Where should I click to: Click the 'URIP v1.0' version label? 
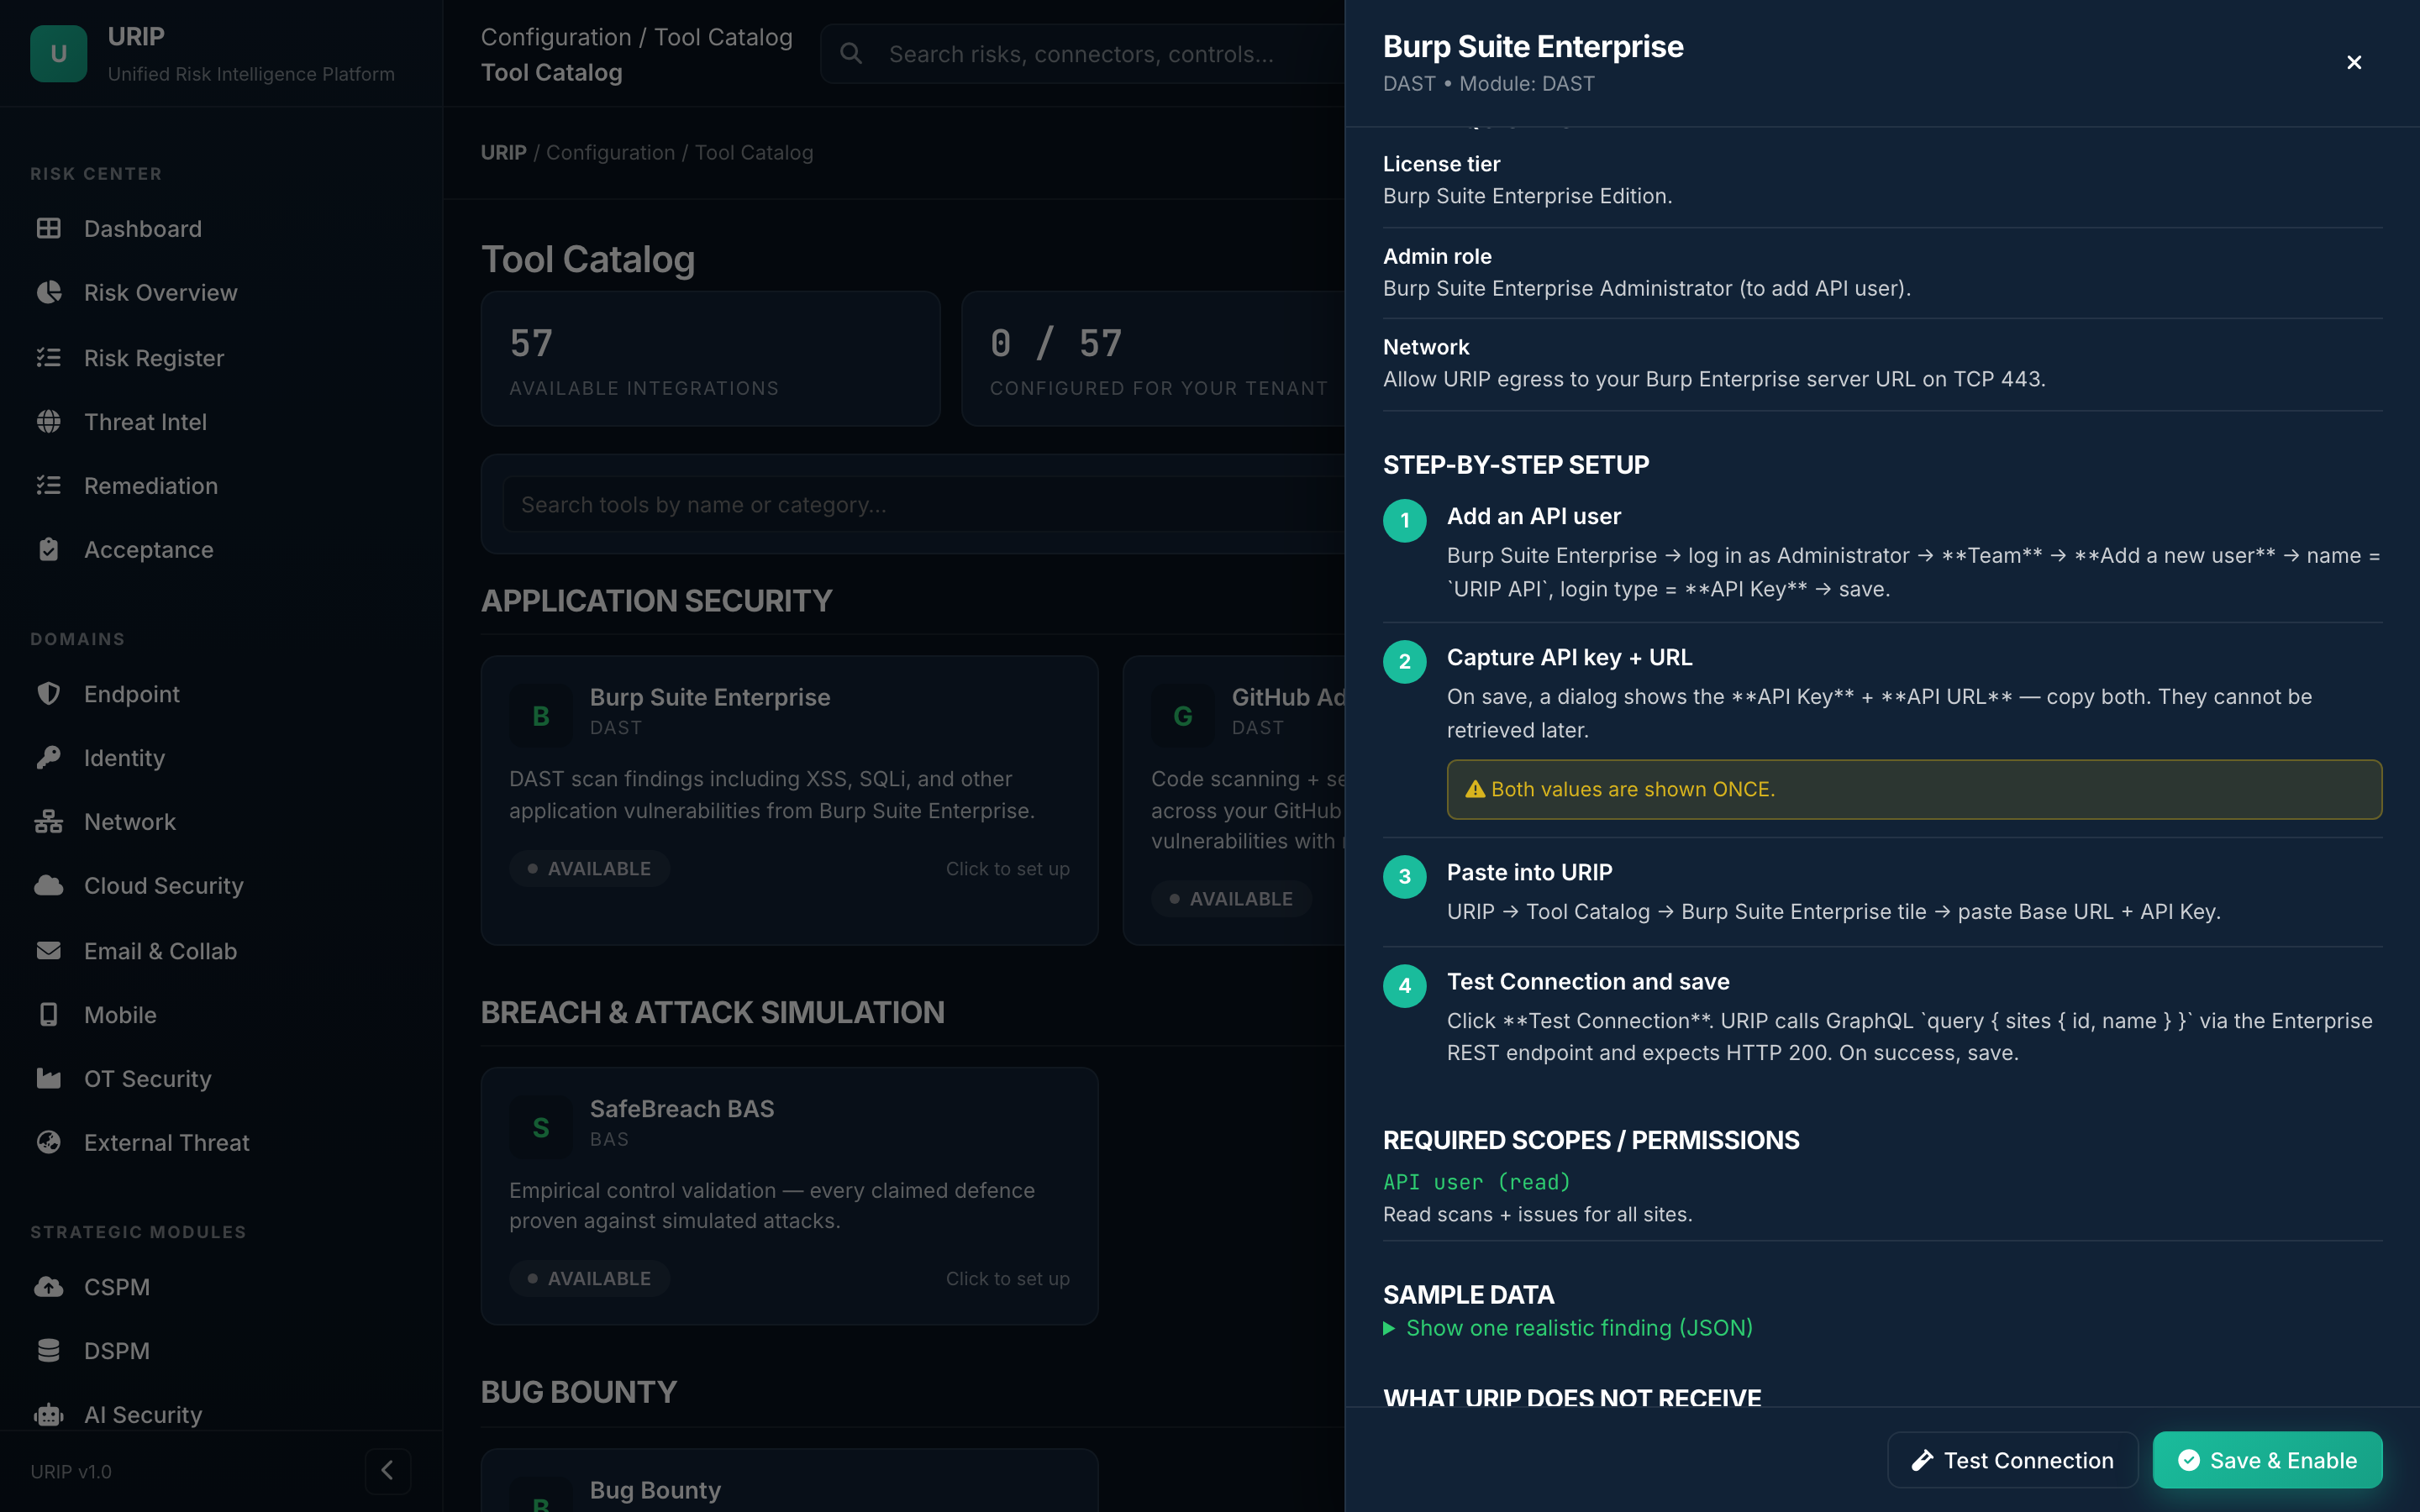[71, 1471]
